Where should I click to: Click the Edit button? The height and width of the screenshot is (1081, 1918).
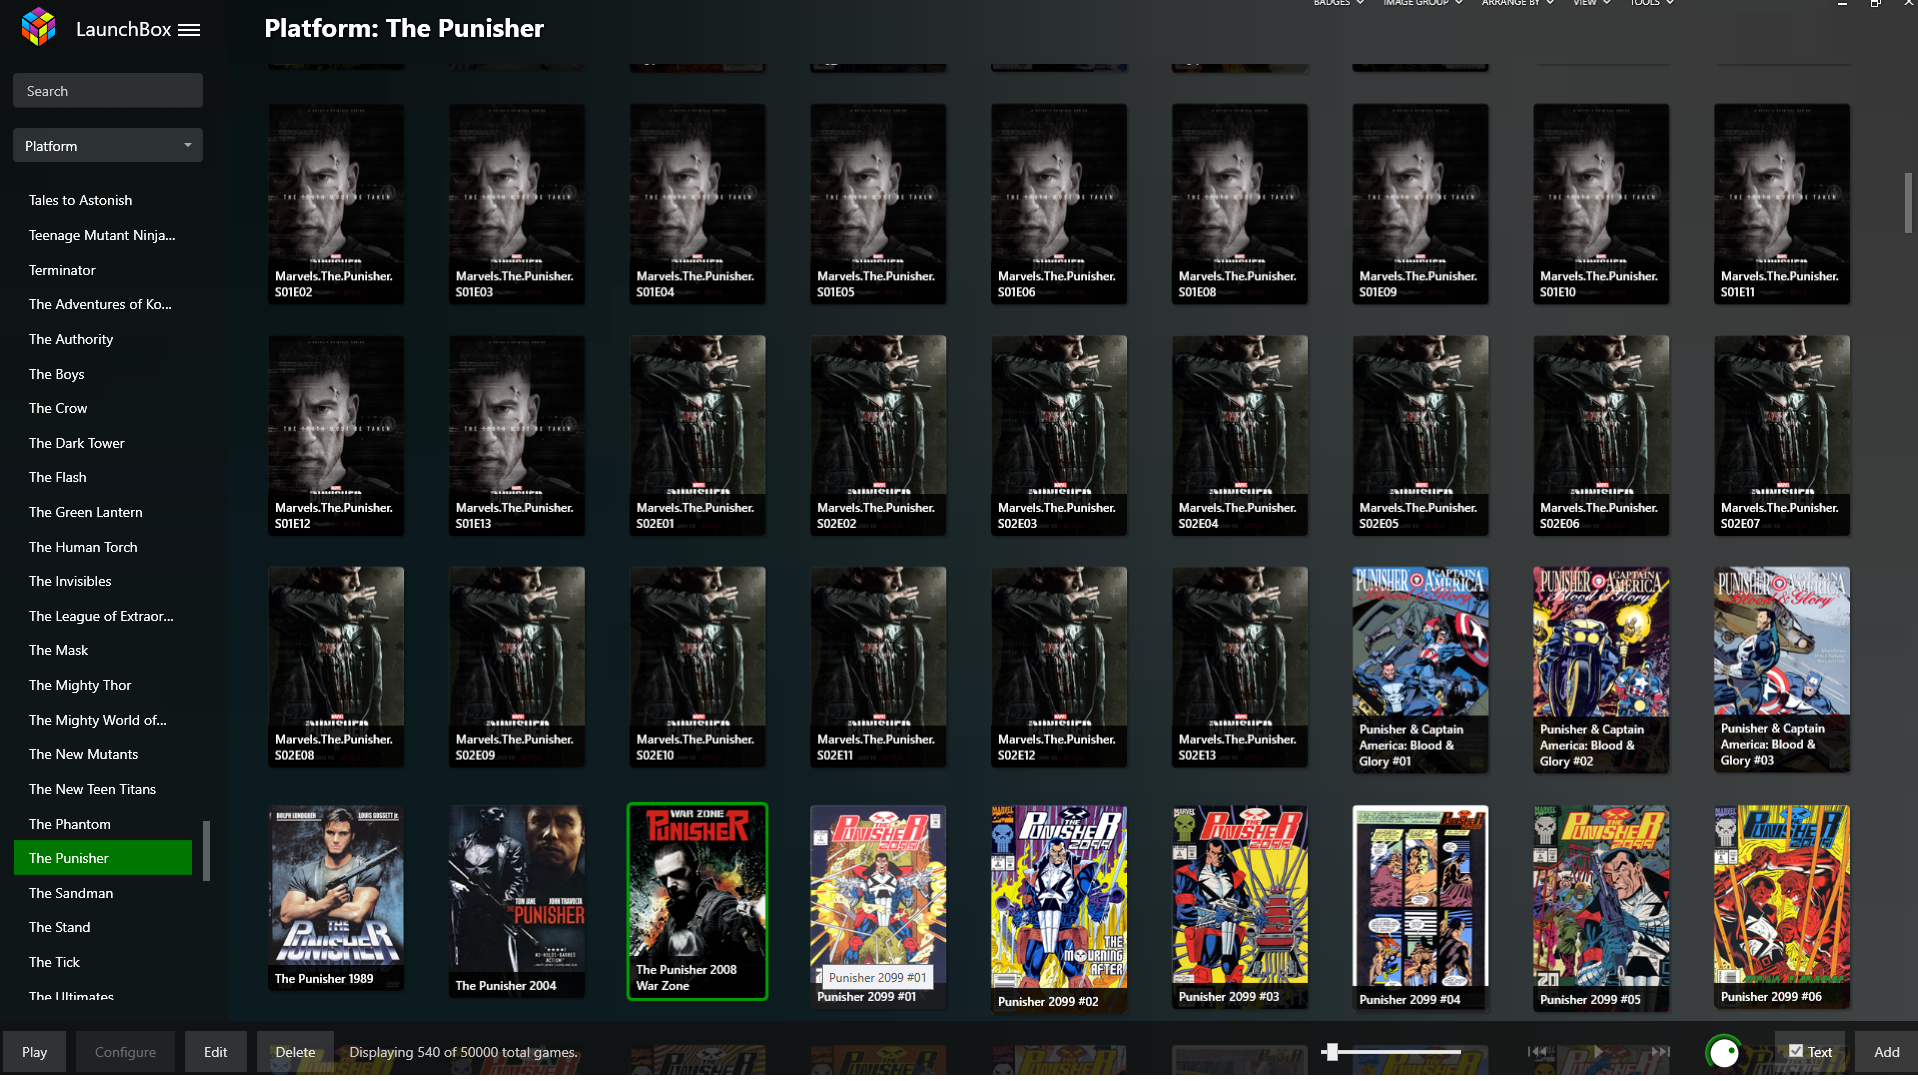point(215,1053)
